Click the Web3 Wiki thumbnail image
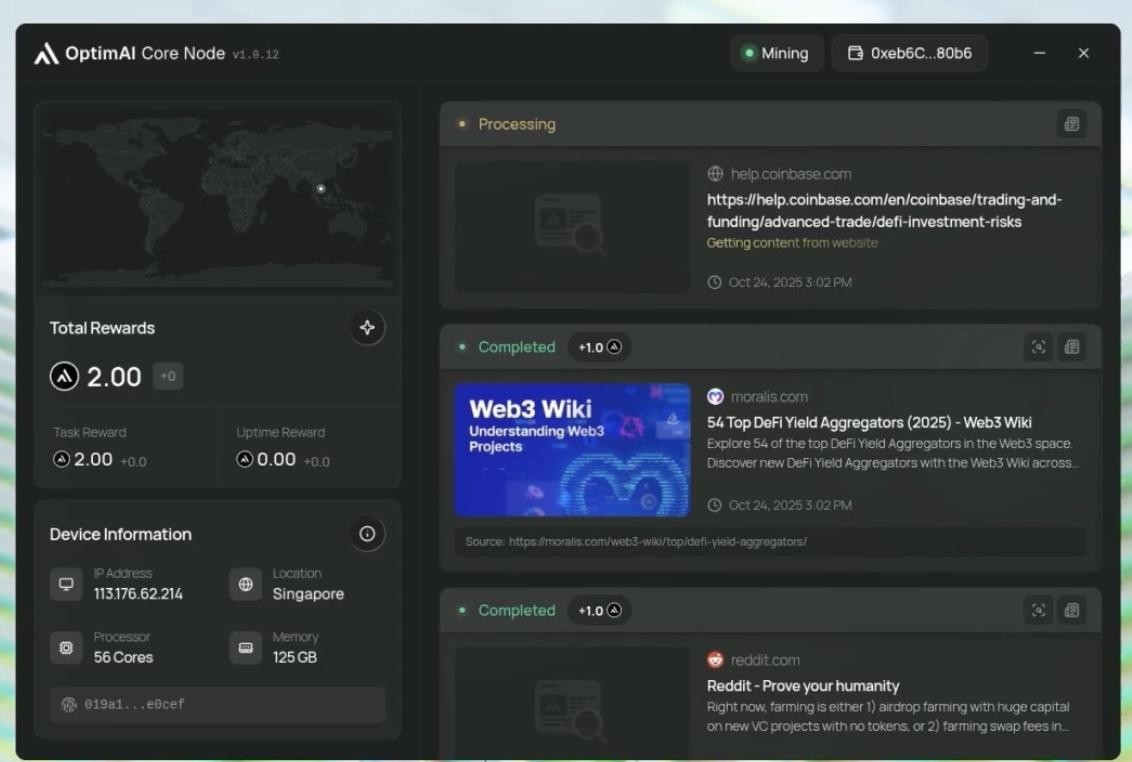 pos(572,449)
